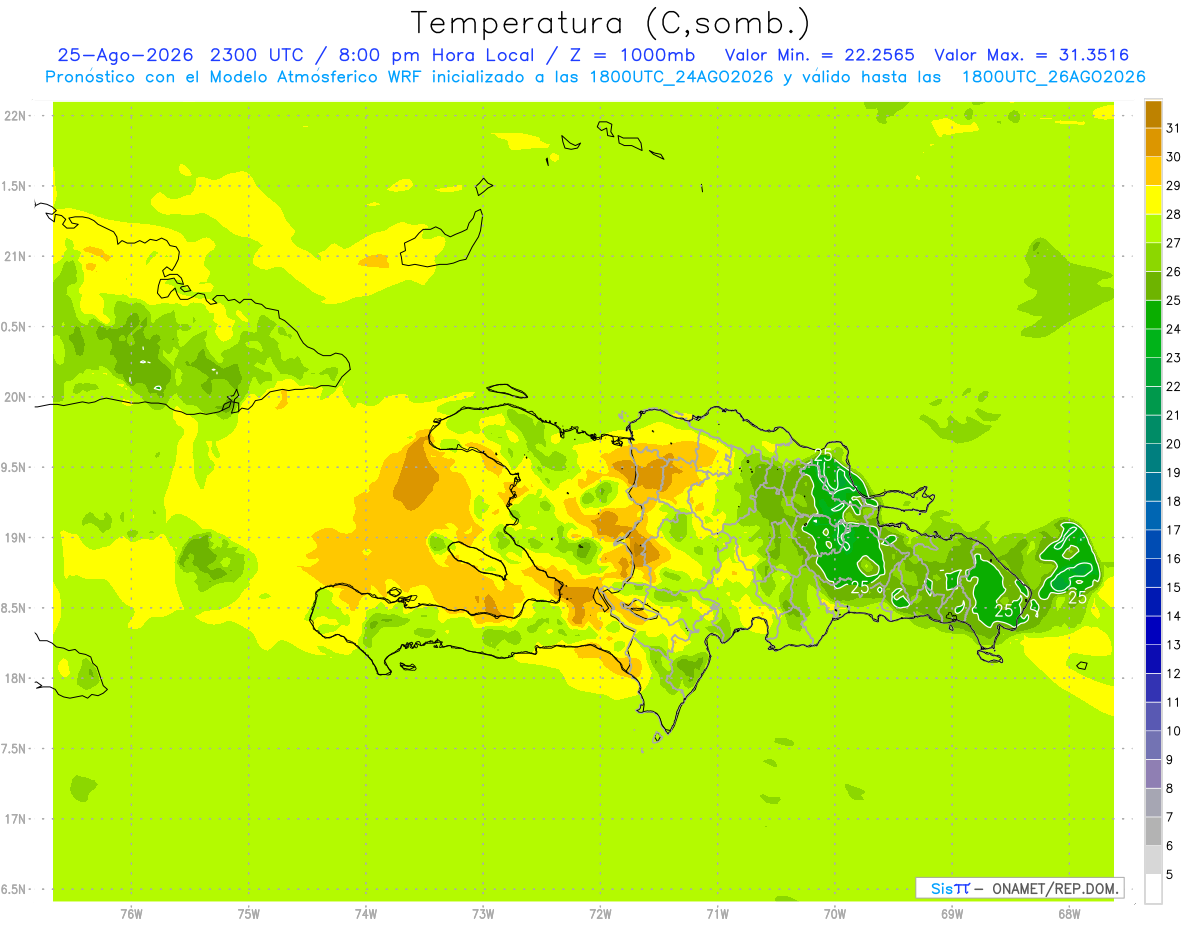Screen dimensions: 1200x927
Task: Click the '22N' latitude axis label
Action: (16, 116)
